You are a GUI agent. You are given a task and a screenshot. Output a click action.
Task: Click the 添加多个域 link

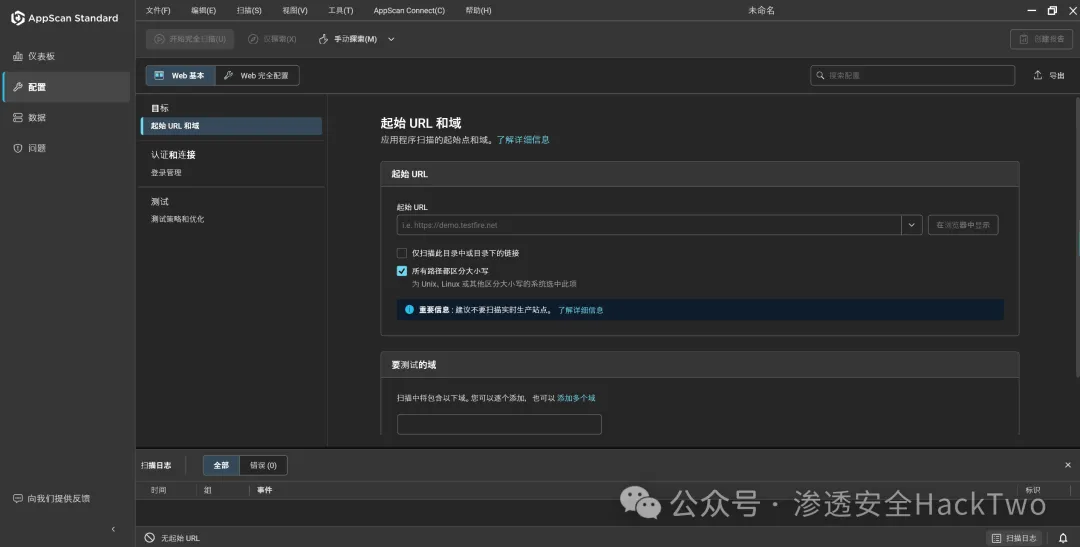[576, 398]
